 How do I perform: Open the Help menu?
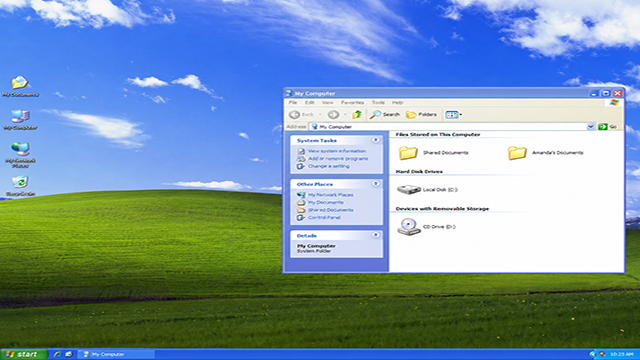[398, 102]
